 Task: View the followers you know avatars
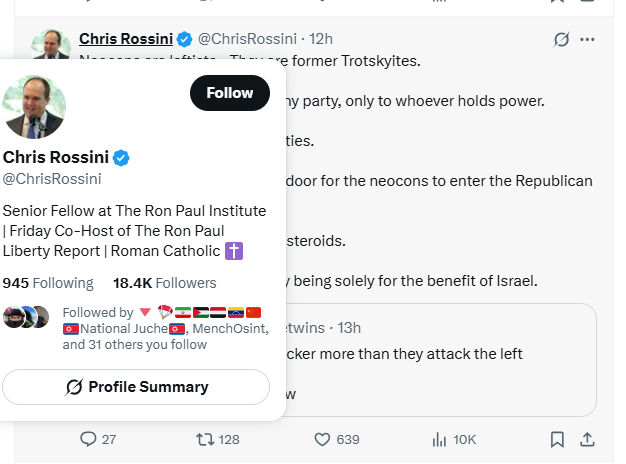coord(26,317)
